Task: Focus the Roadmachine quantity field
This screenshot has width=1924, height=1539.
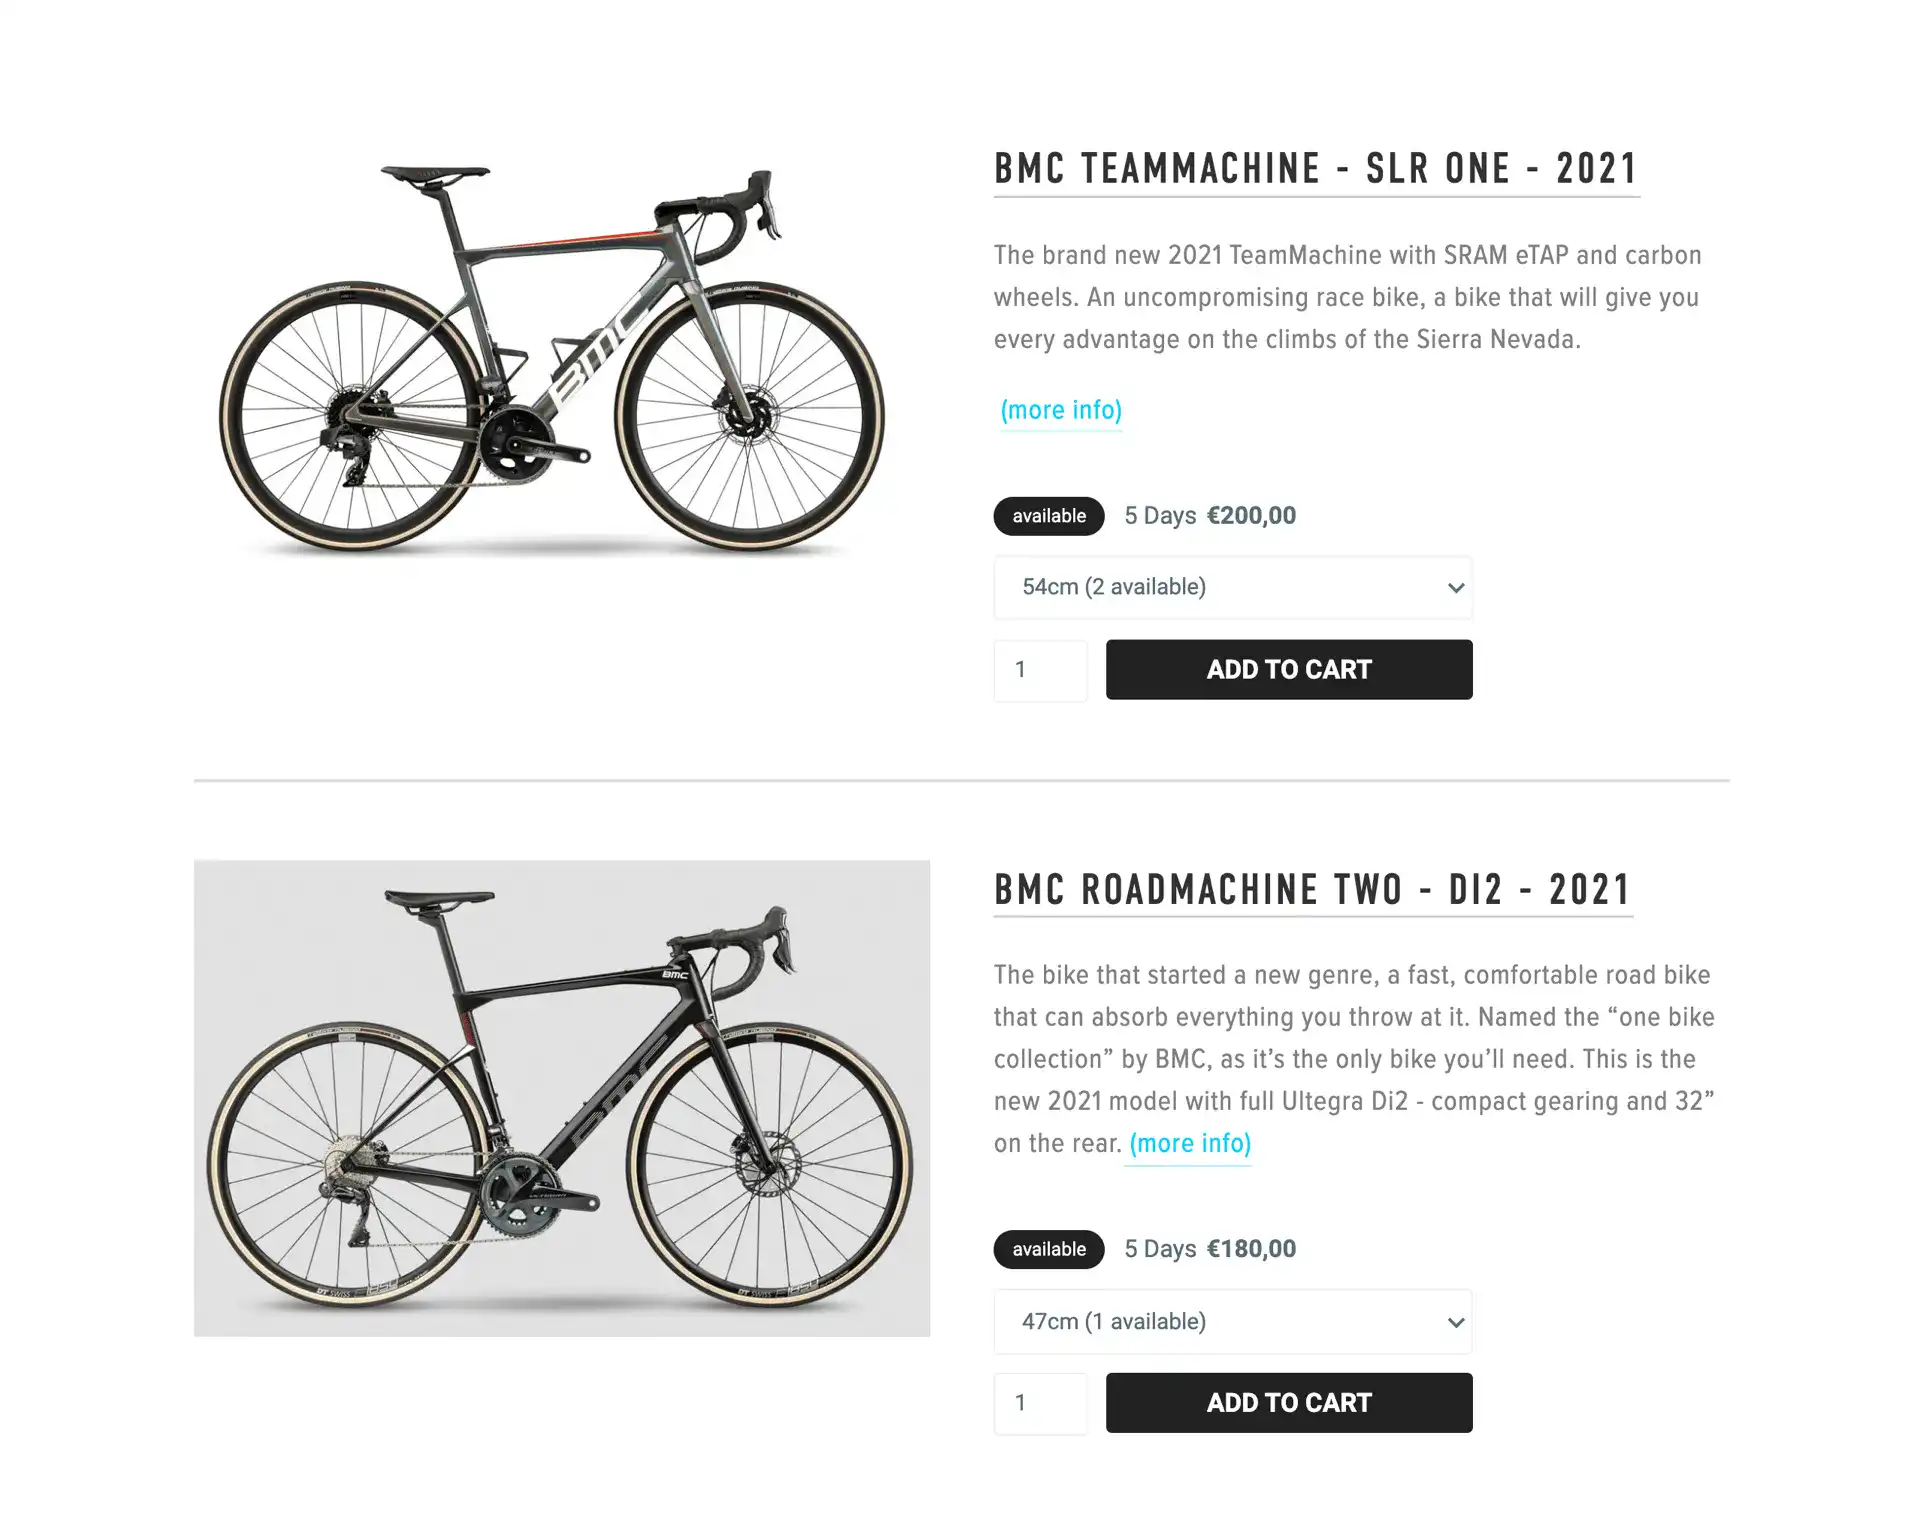Action: coord(1040,1403)
